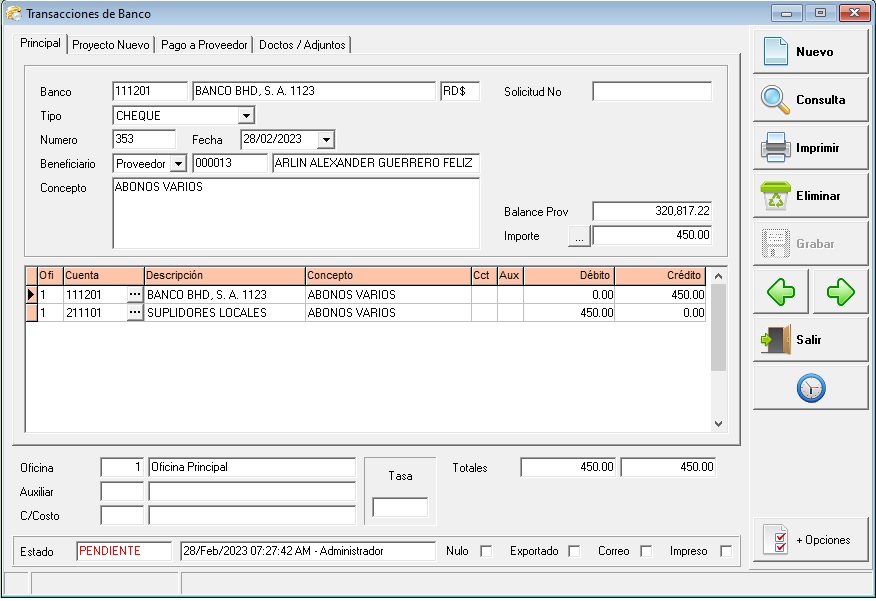Viewport: 876px width, 601px height.
Task: Open the Doctos / Adjuntos tab
Action: click(x=302, y=45)
